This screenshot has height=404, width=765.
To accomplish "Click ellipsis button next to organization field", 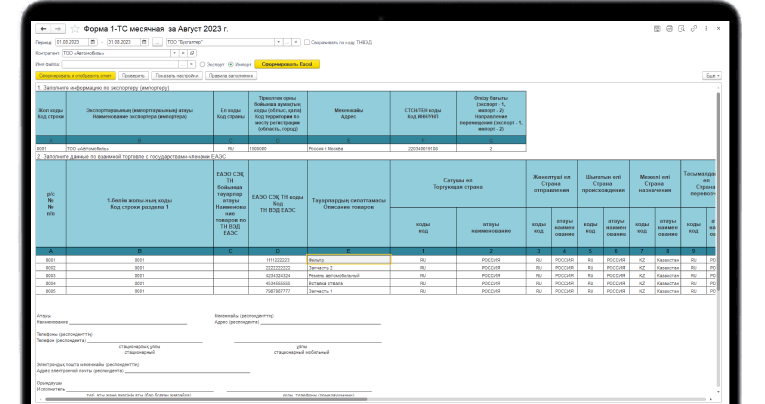I will tap(287, 42).
